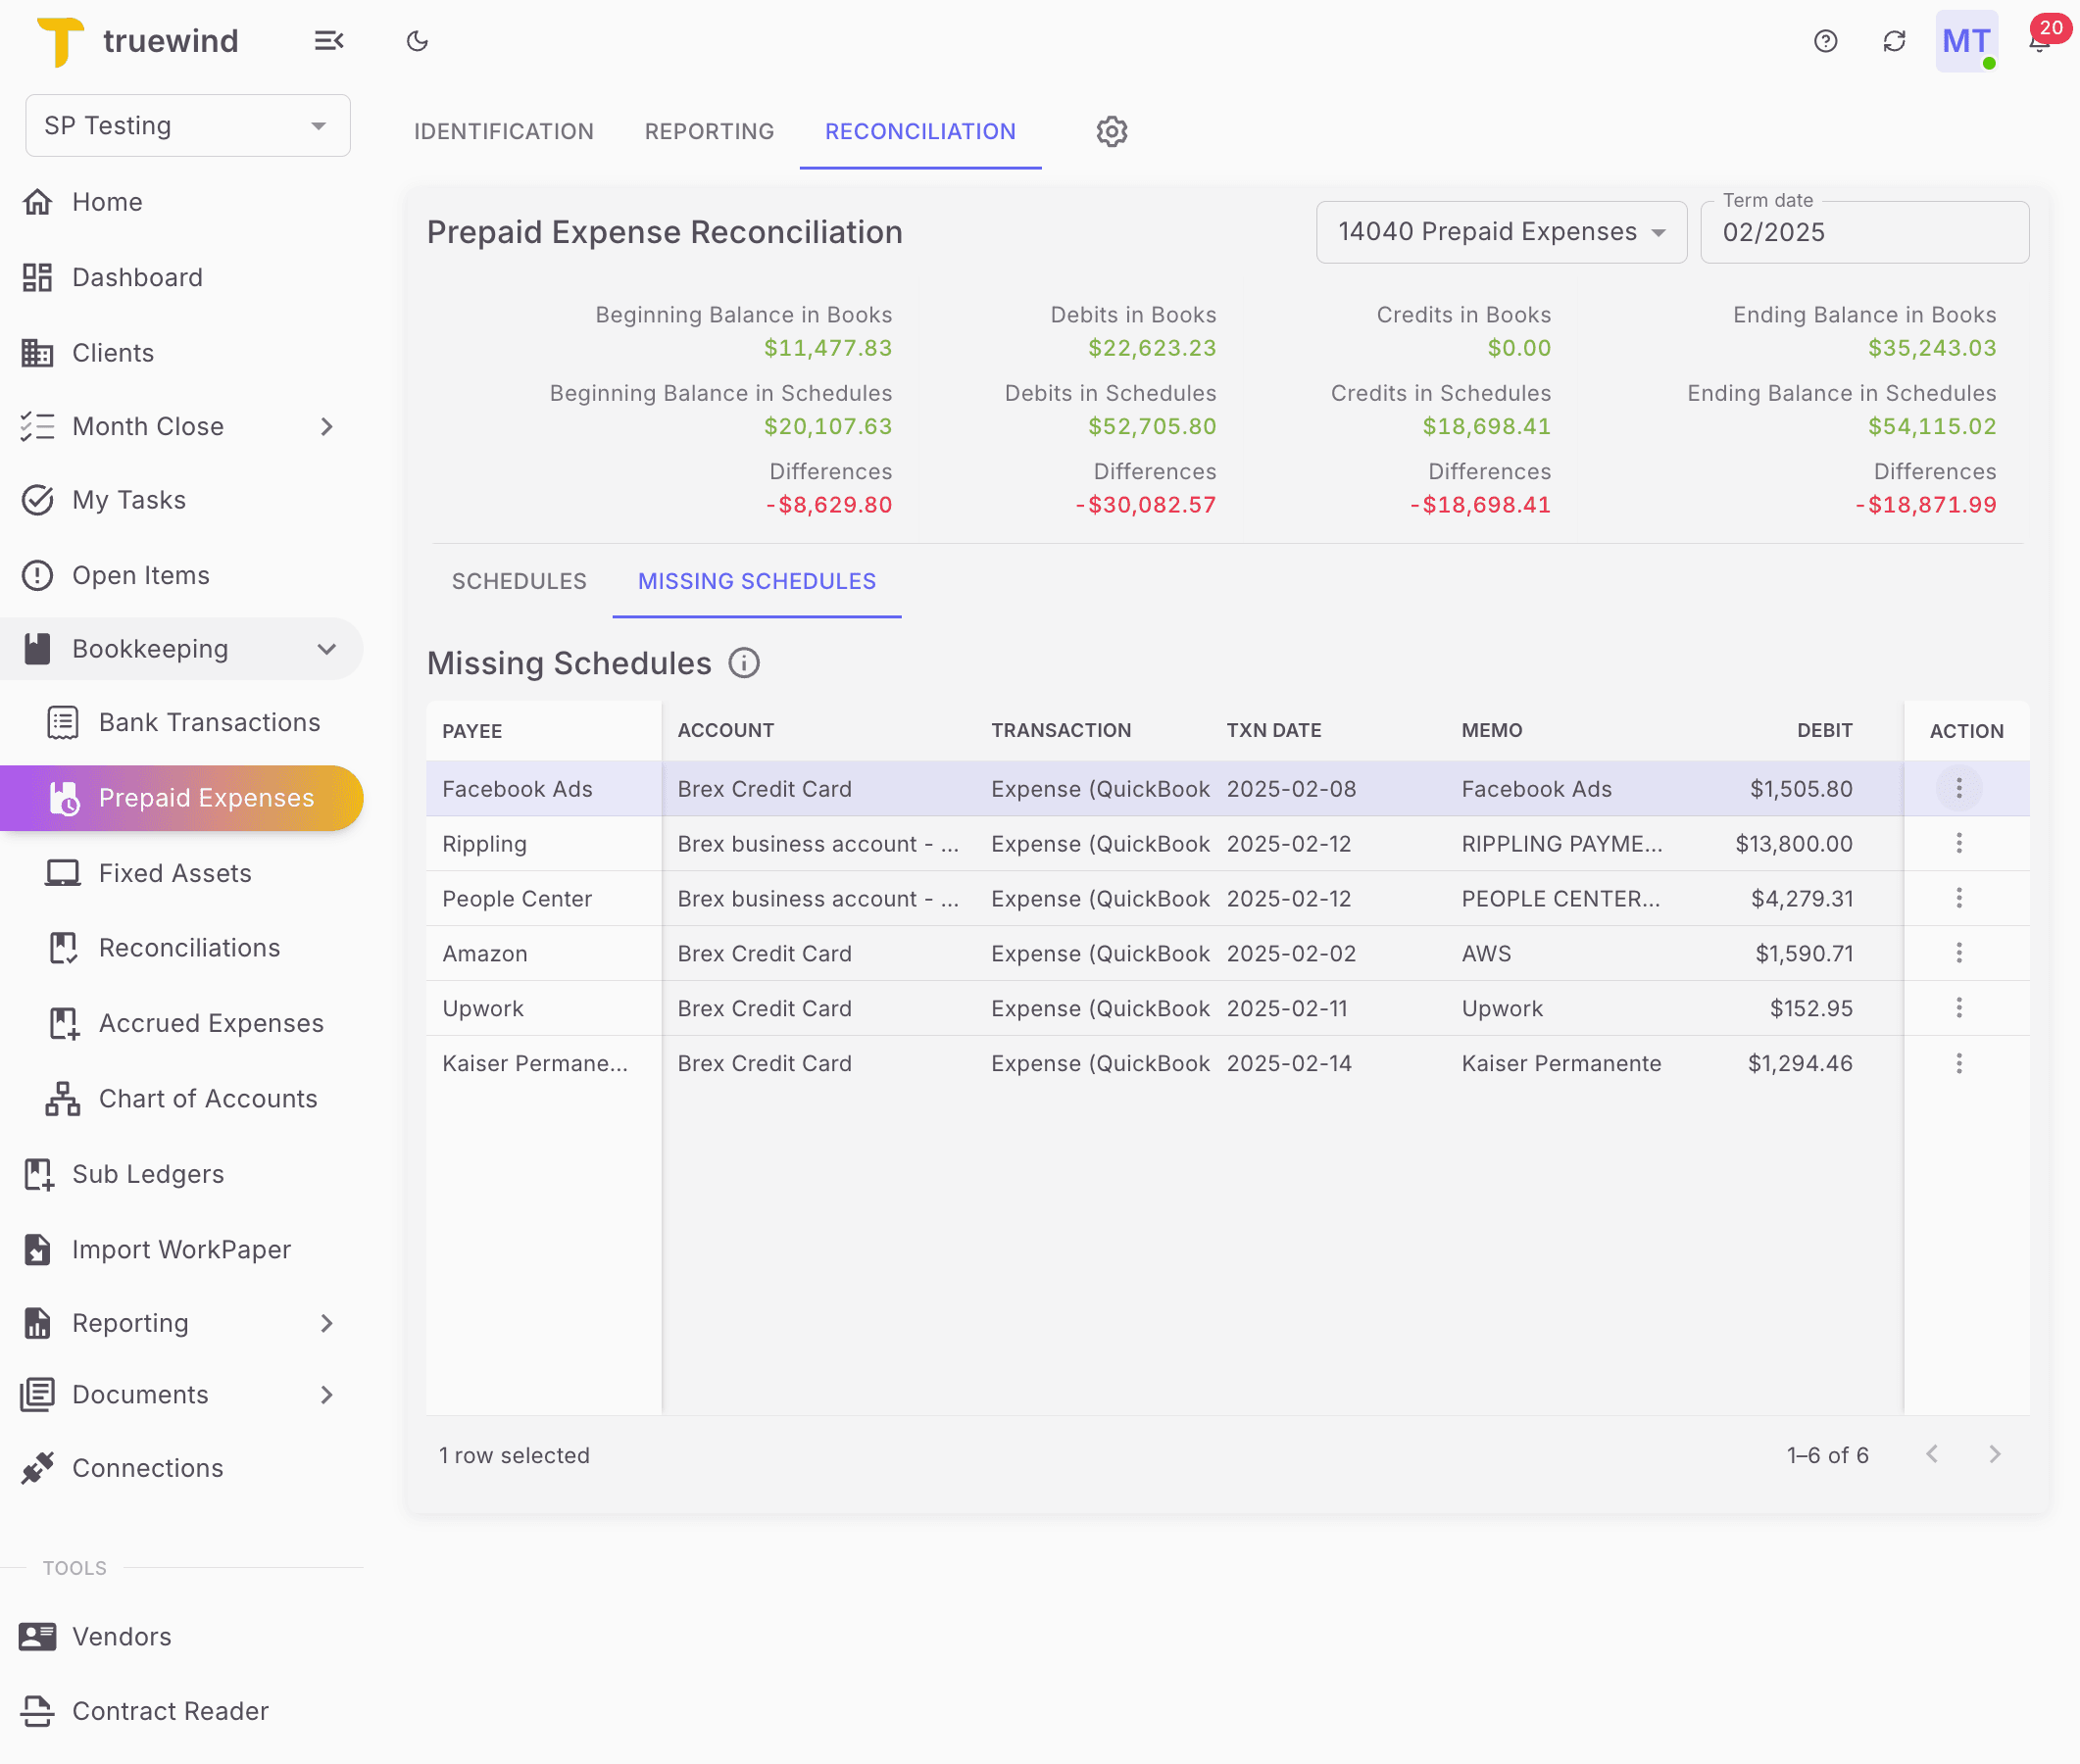Open reconciliation settings via the gear icon
The image size is (2080, 1764).
[x=1110, y=131]
